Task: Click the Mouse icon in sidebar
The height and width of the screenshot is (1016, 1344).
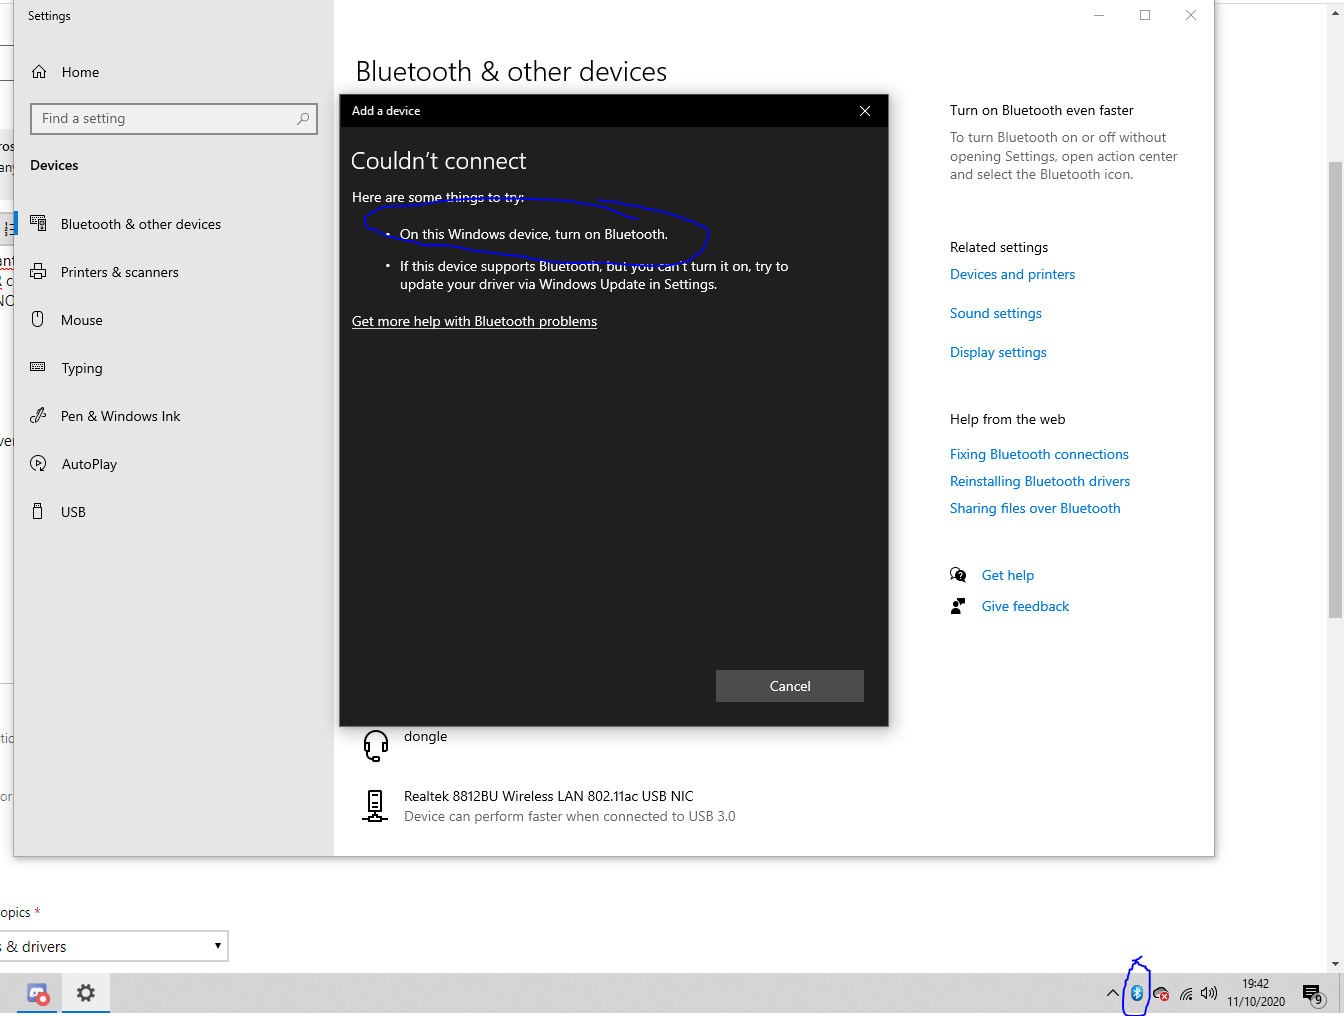Action: click(38, 319)
